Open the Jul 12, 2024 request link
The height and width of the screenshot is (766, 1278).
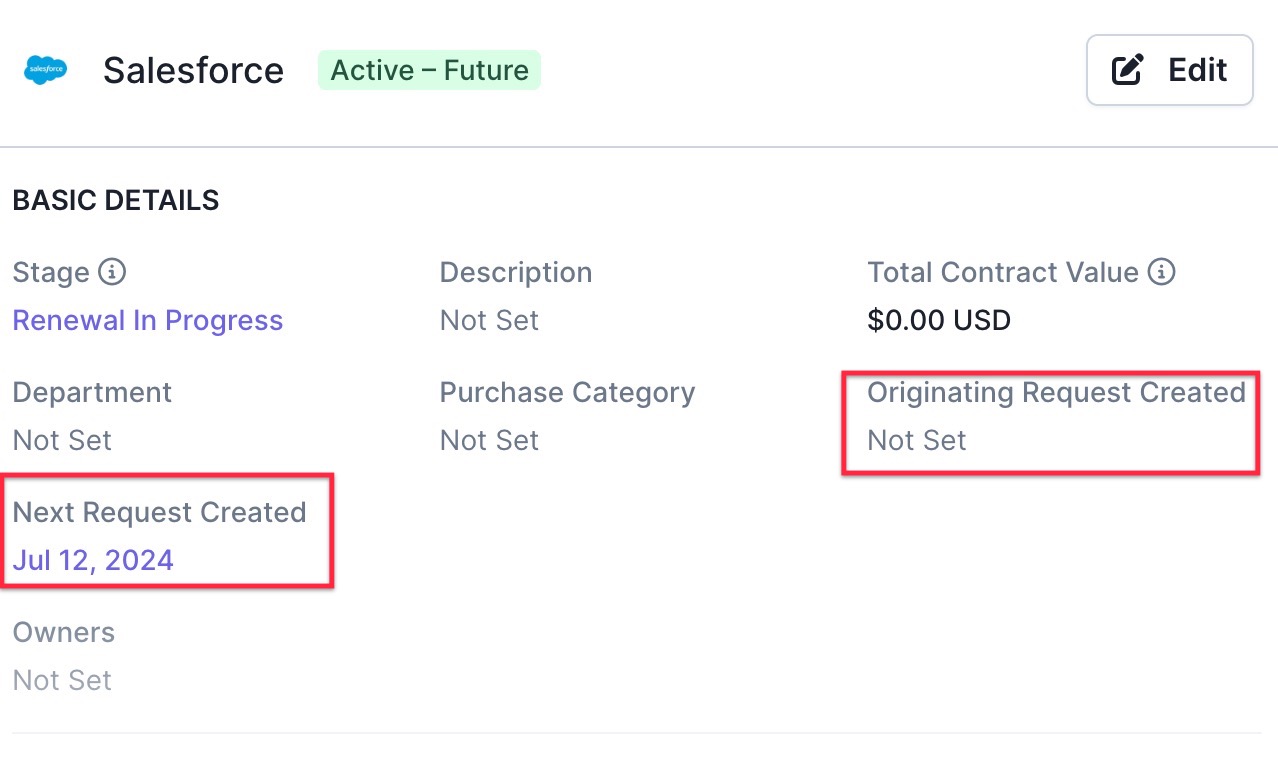[x=93, y=560]
